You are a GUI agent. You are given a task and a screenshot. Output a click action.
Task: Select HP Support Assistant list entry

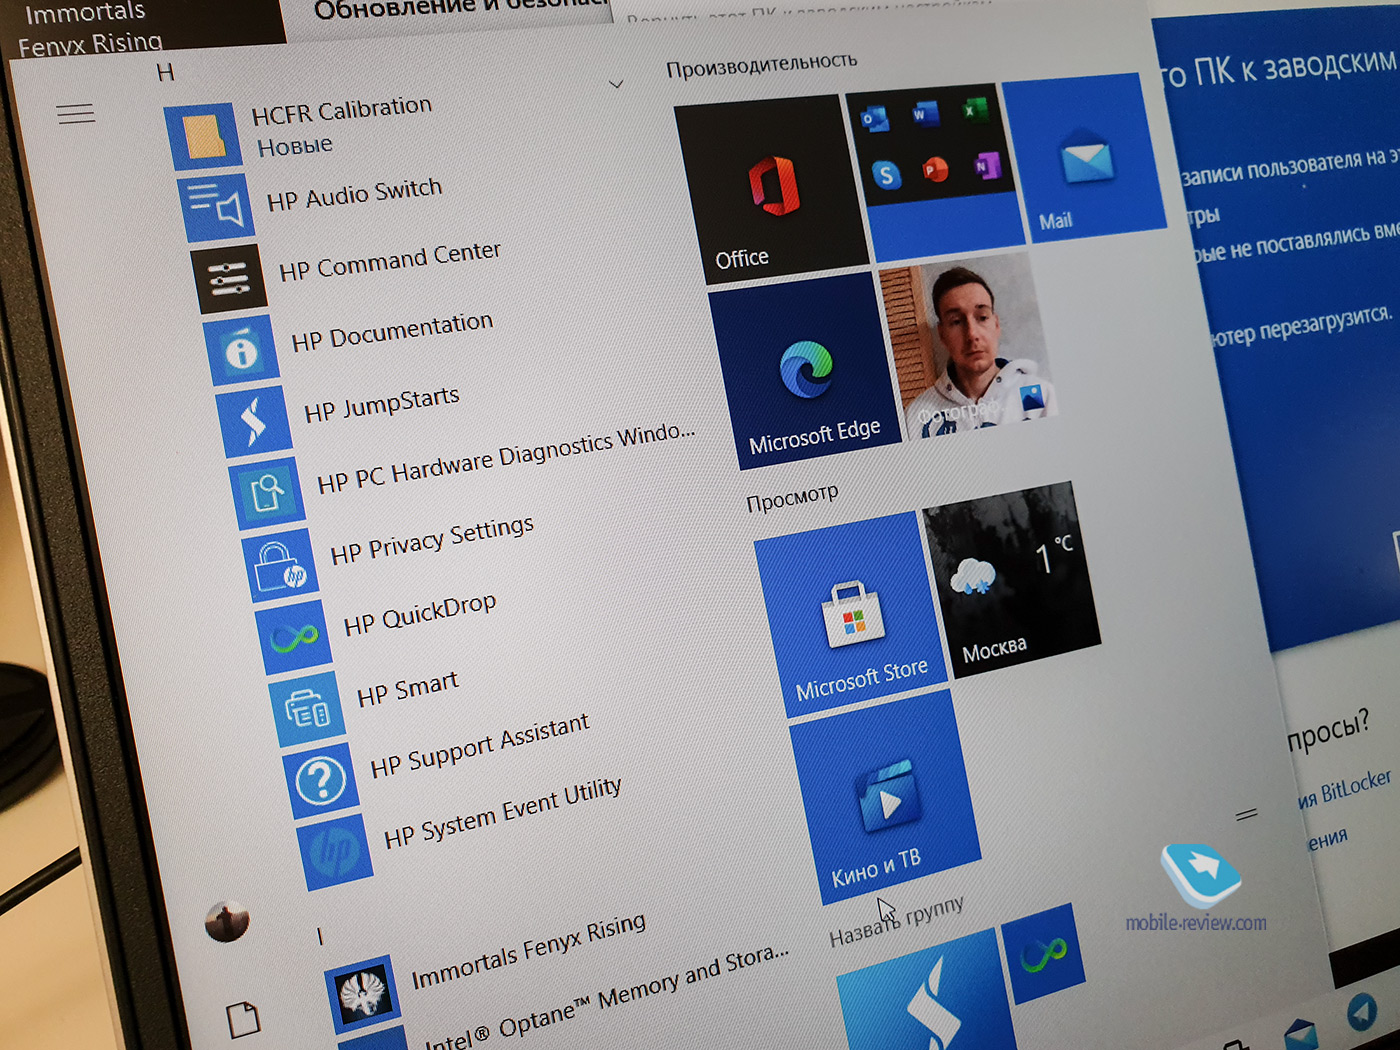[x=480, y=745]
